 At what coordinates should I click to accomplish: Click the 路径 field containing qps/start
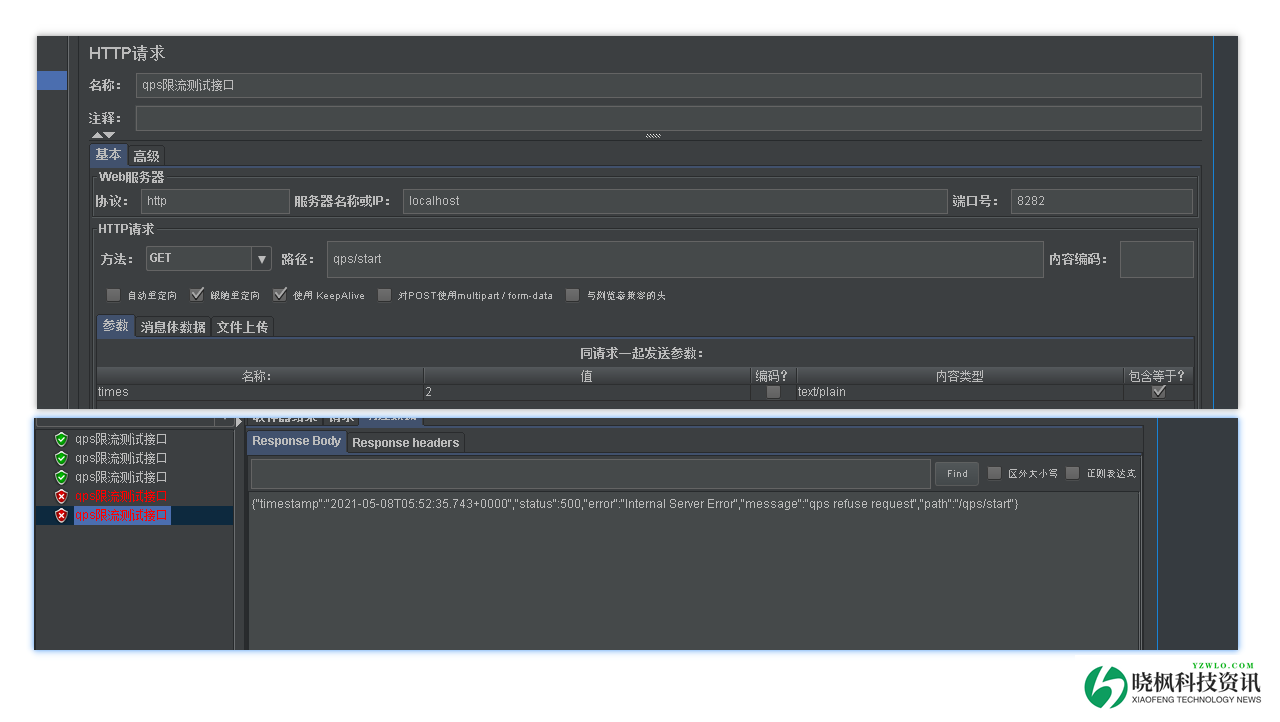tap(684, 259)
